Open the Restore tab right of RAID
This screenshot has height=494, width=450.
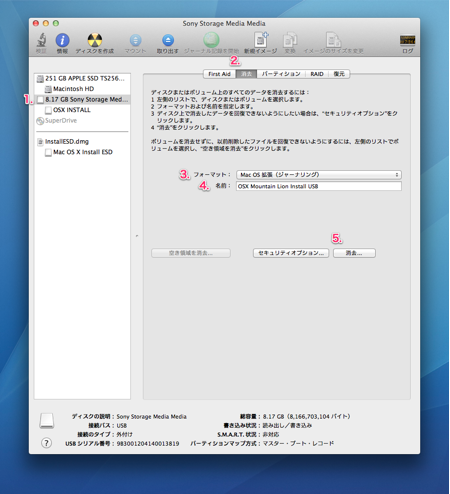[339, 74]
